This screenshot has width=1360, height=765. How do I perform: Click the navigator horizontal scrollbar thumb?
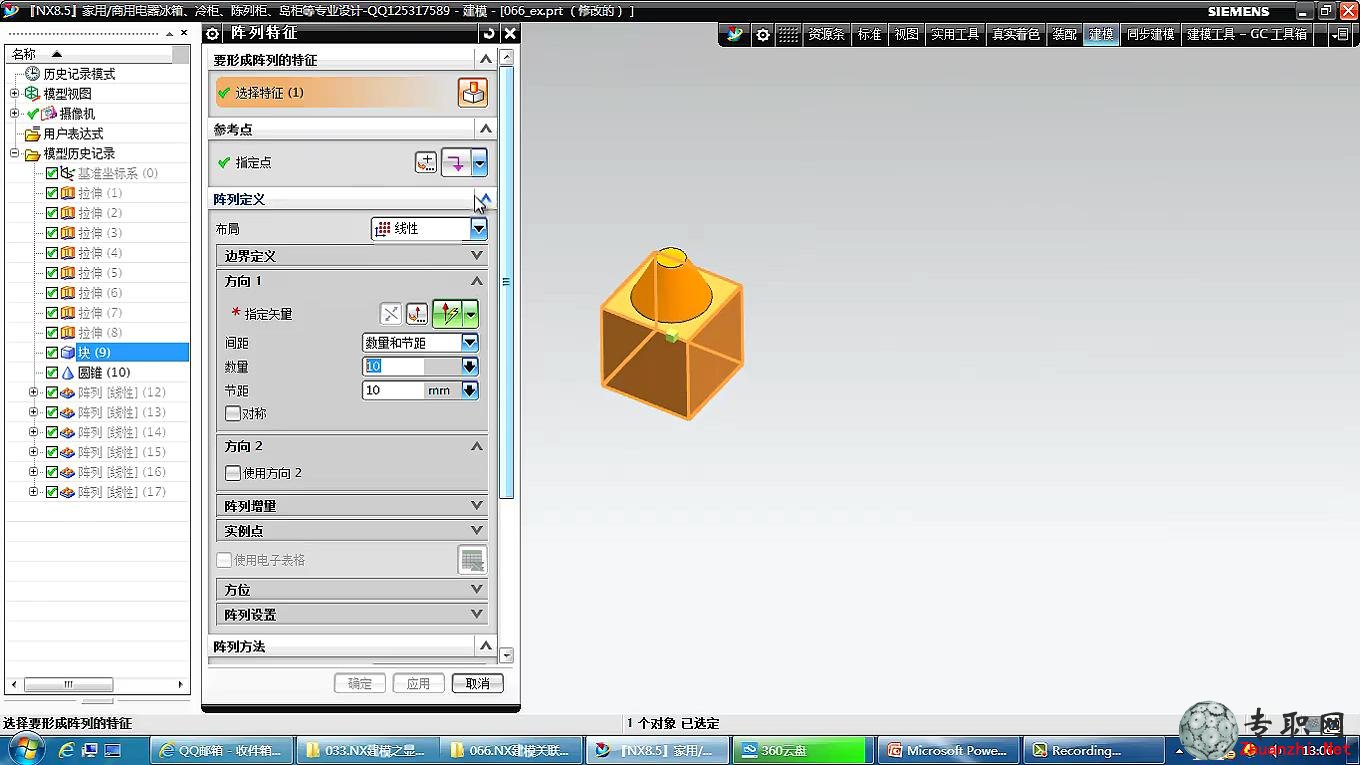[x=69, y=685]
